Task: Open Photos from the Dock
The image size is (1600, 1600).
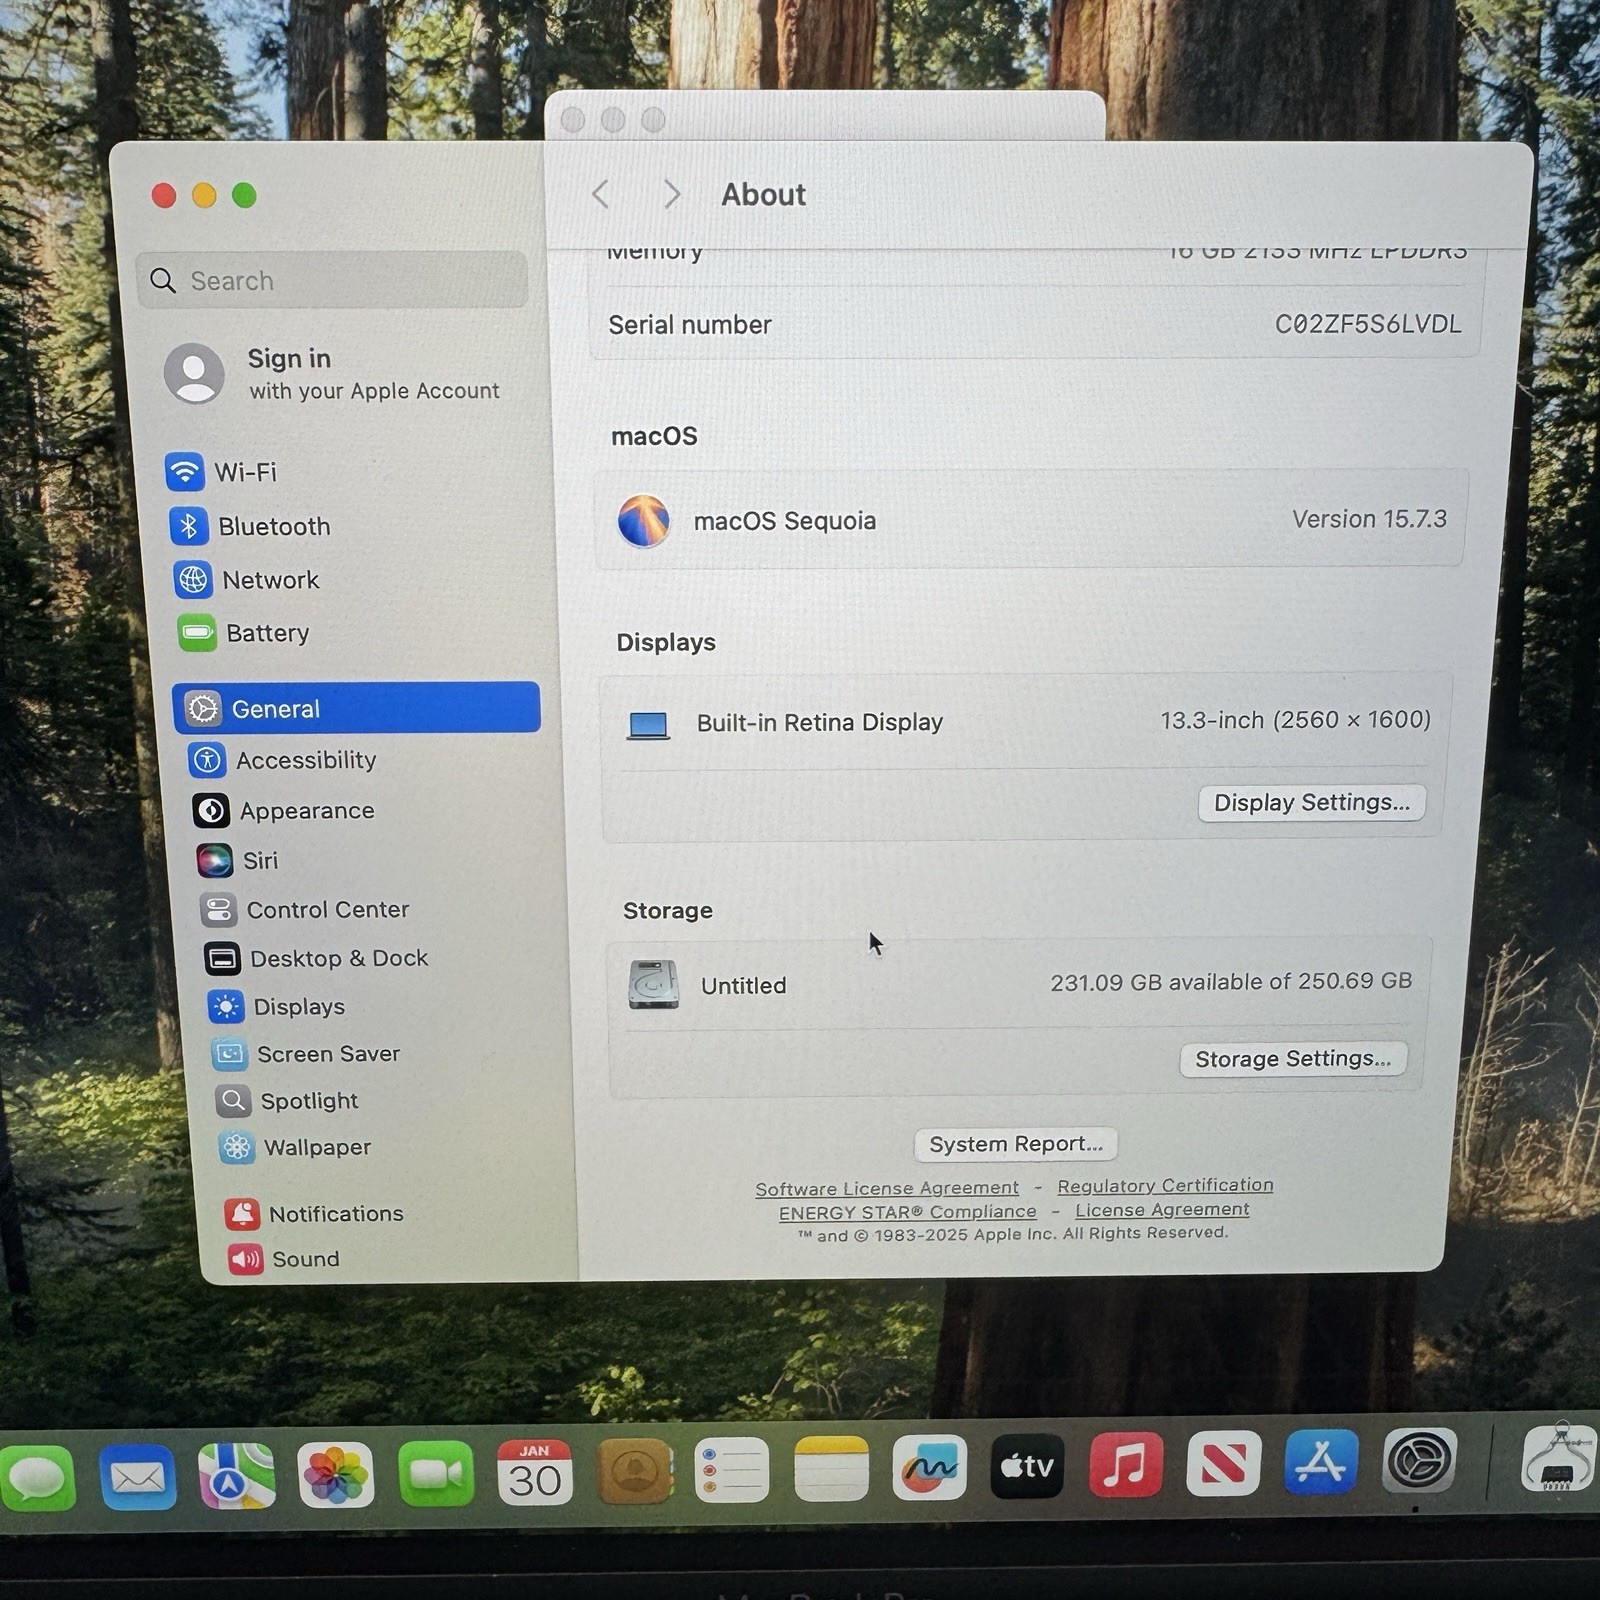Action: (336, 1475)
